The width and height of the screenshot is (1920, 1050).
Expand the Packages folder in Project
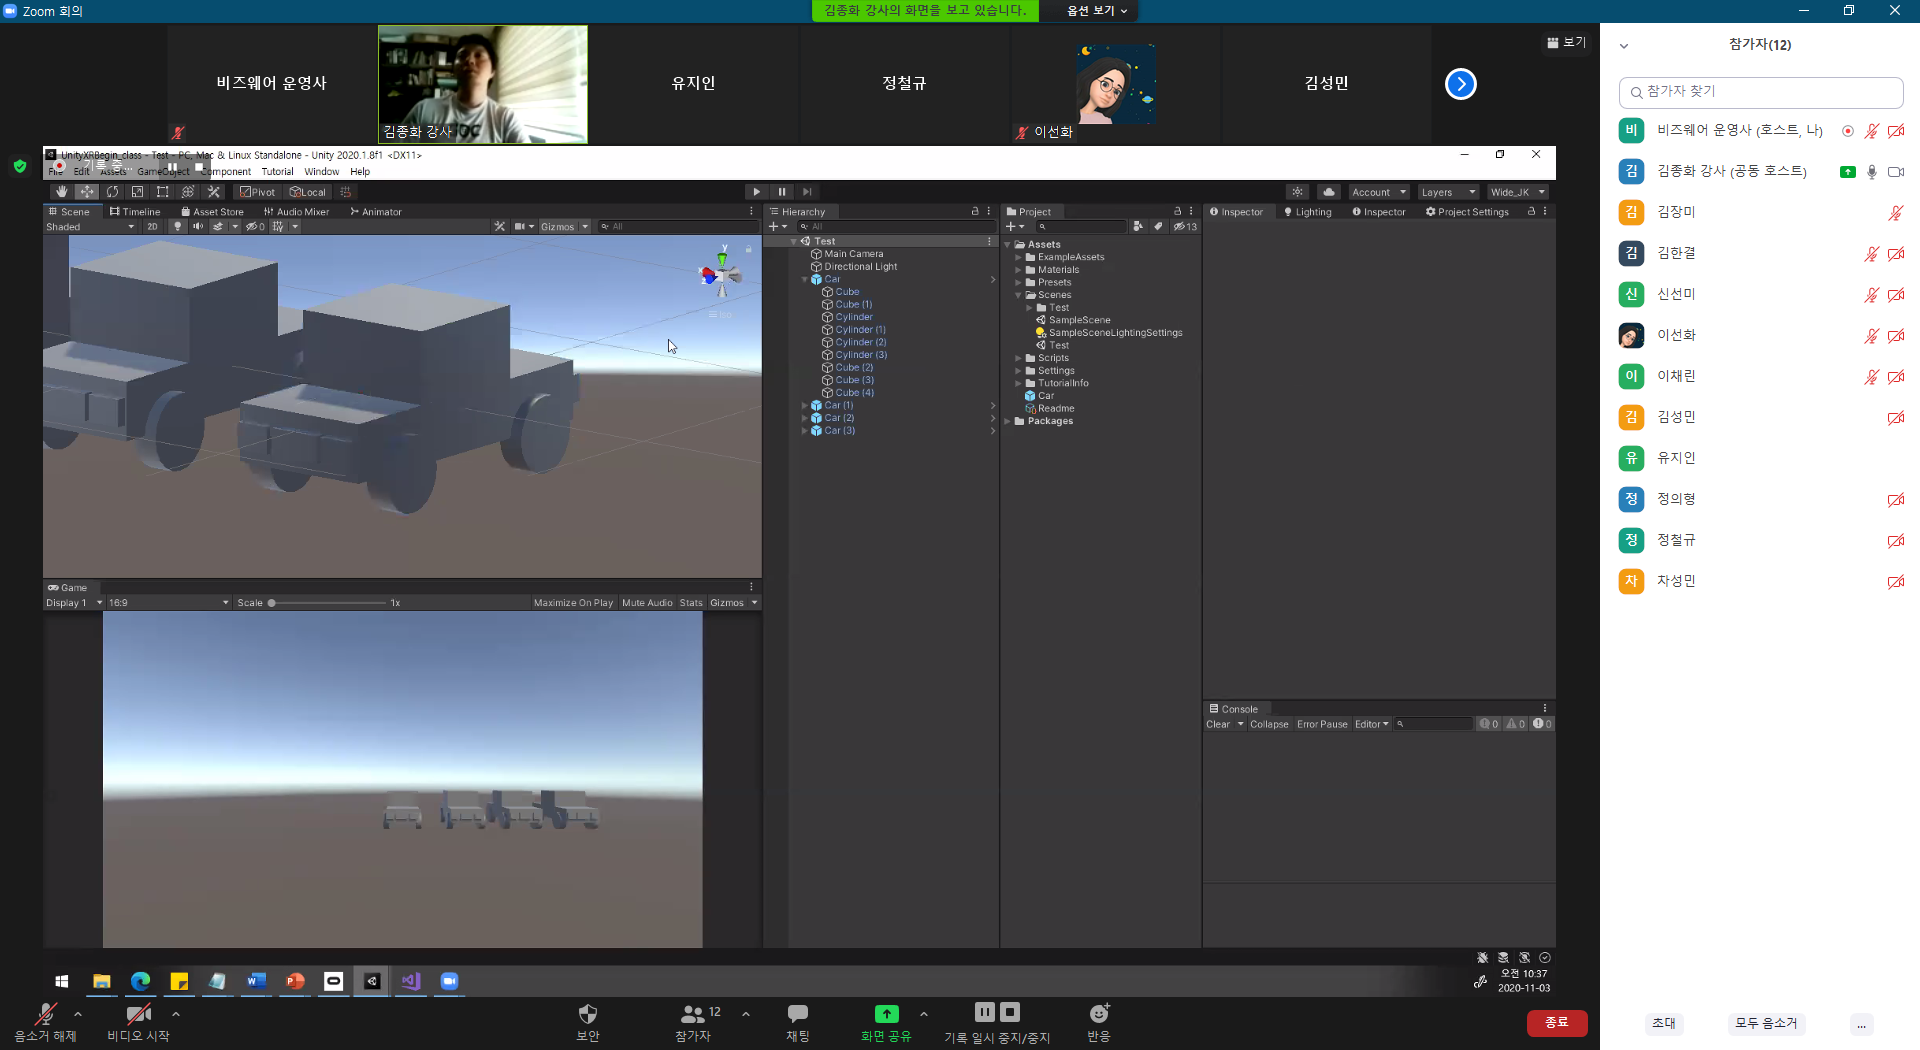[1008, 421]
